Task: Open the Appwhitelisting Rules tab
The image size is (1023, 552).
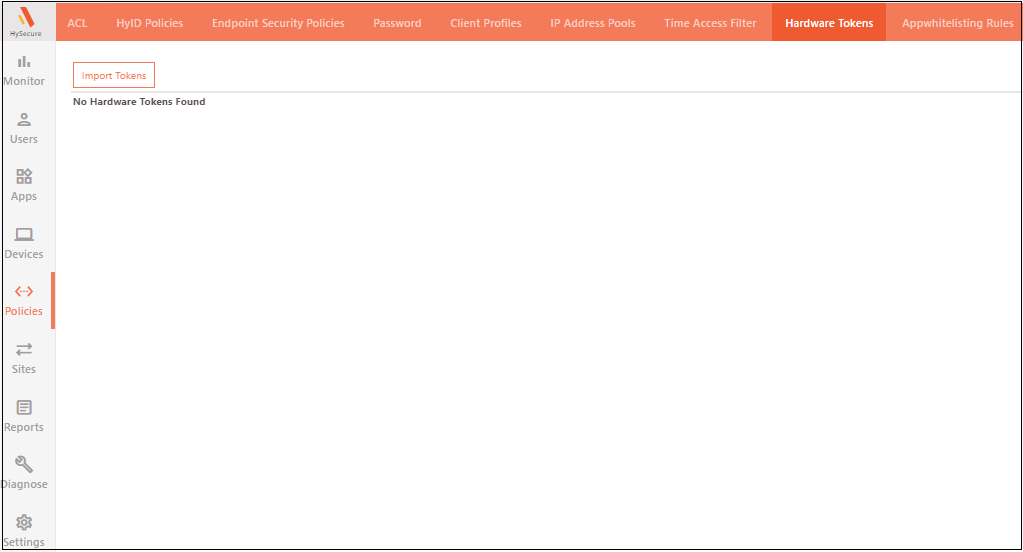Action: (x=957, y=23)
